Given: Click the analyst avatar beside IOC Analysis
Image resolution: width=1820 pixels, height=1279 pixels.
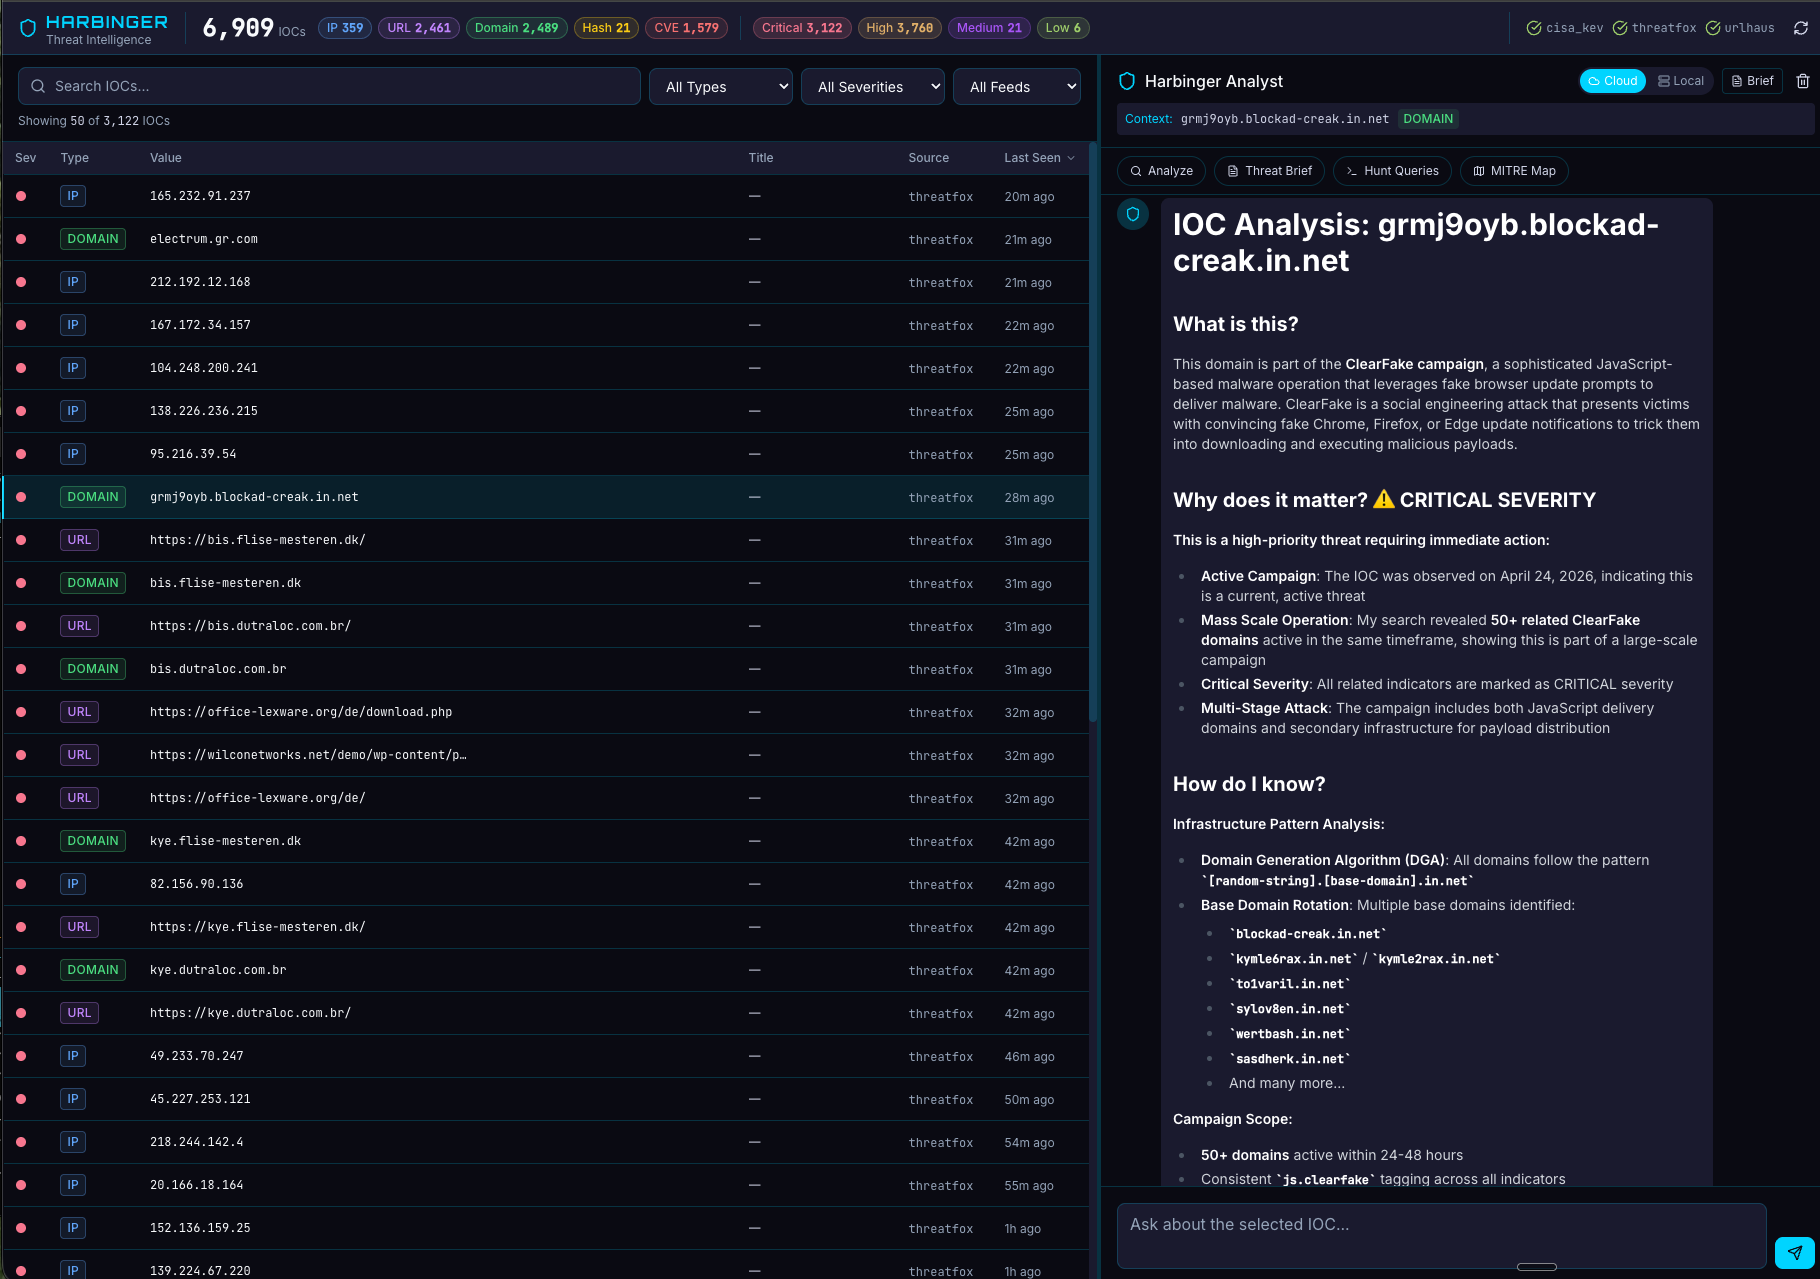Looking at the screenshot, I should [1133, 214].
